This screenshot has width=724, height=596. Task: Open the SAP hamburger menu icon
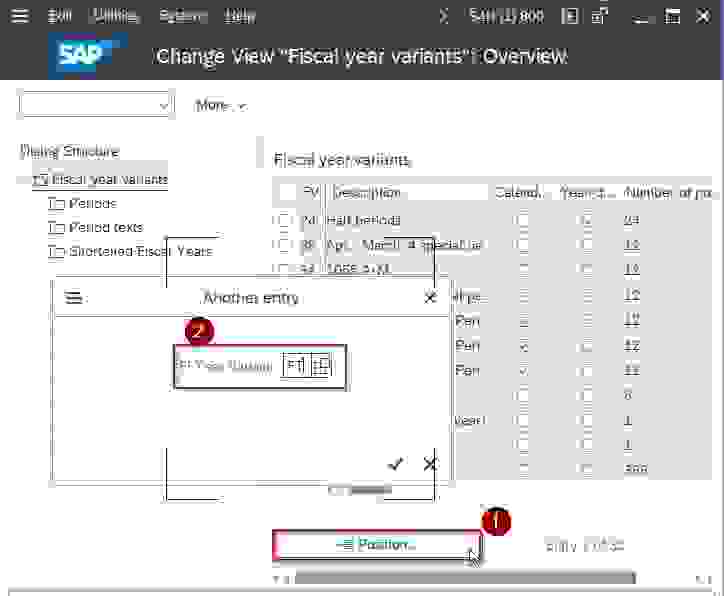(20, 16)
